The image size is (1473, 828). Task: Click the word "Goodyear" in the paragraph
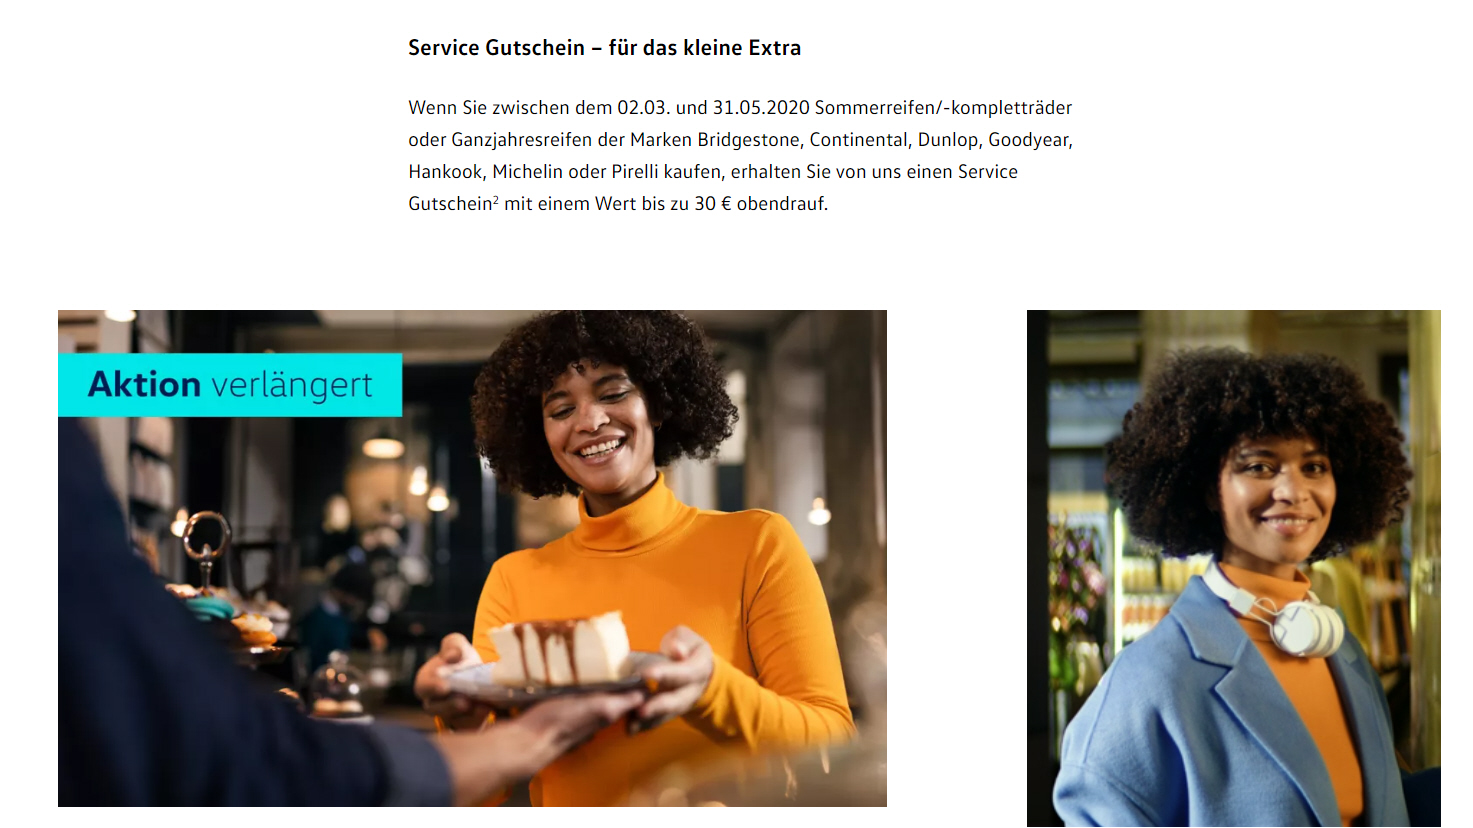[1029, 140]
